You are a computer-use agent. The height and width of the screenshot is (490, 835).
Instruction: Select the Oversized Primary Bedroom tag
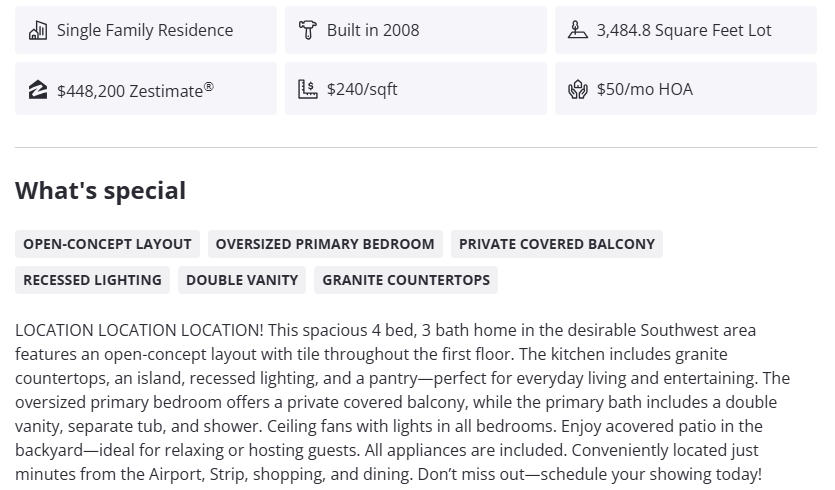click(325, 244)
